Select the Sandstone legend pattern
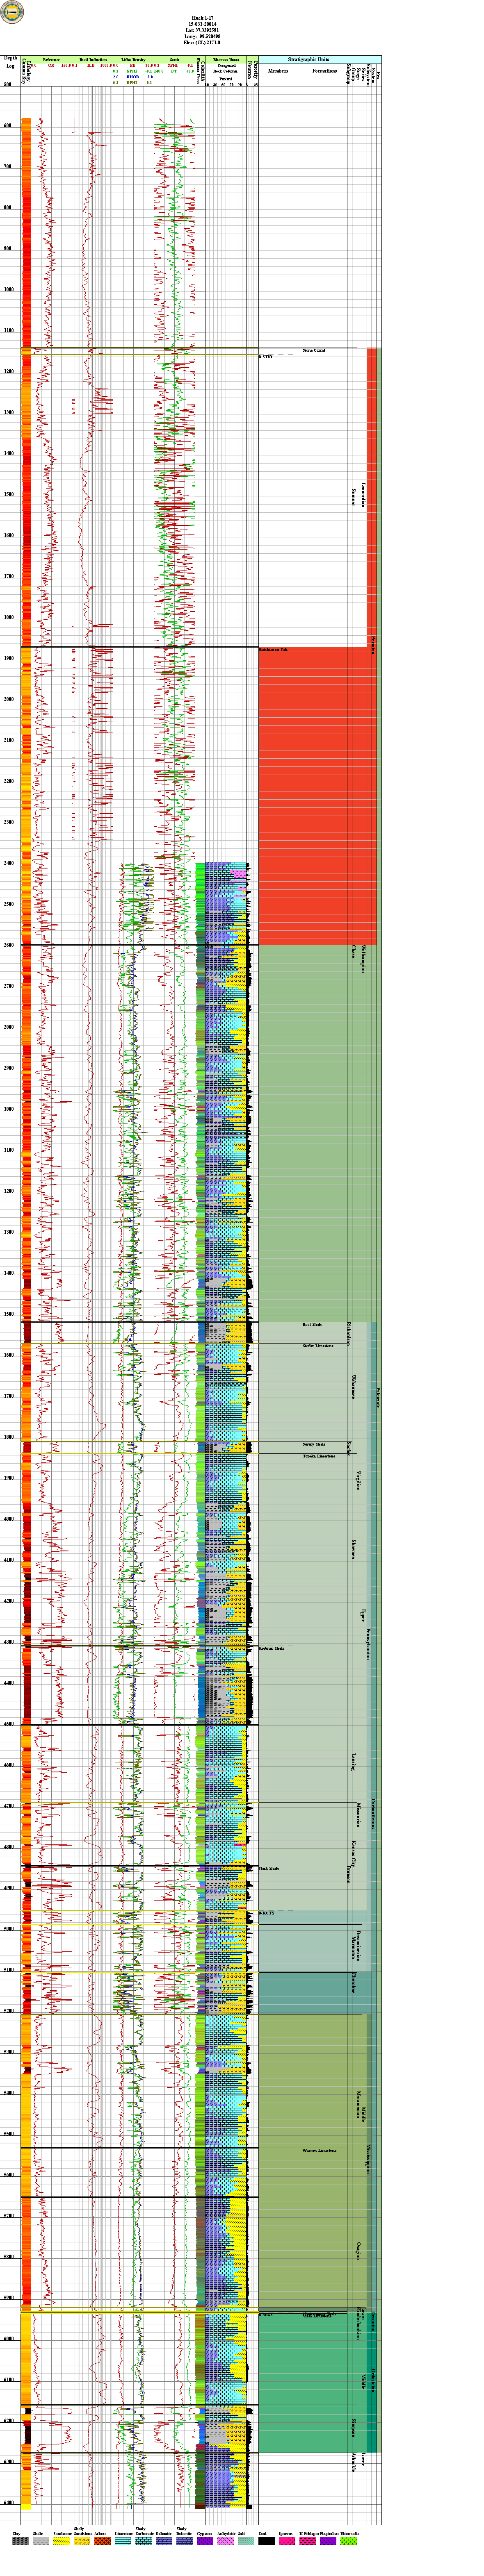484x2576 pixels. coord(61,2541)
